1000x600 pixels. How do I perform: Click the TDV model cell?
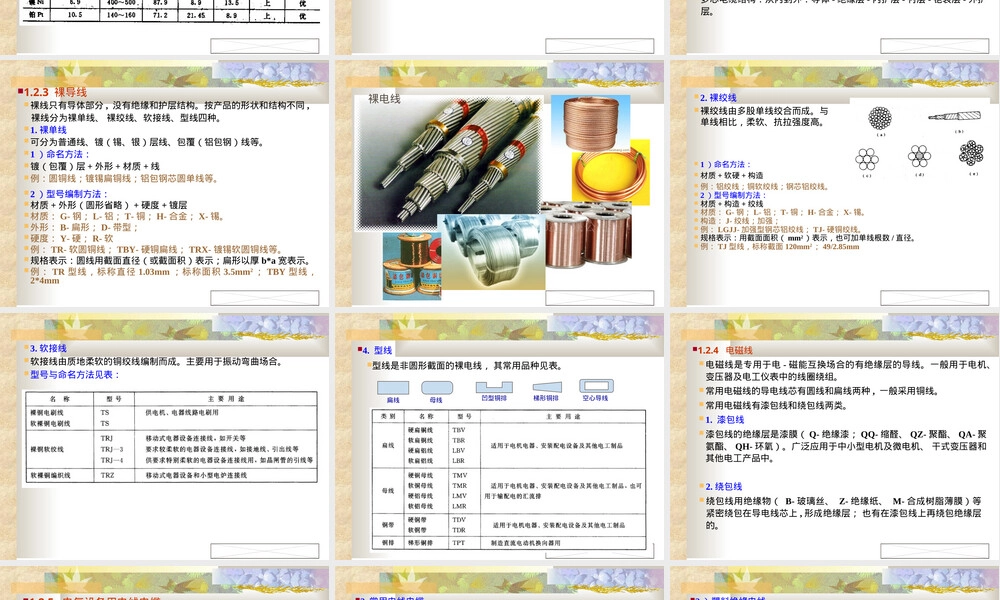pyautogui.click(x=459, y=520)
